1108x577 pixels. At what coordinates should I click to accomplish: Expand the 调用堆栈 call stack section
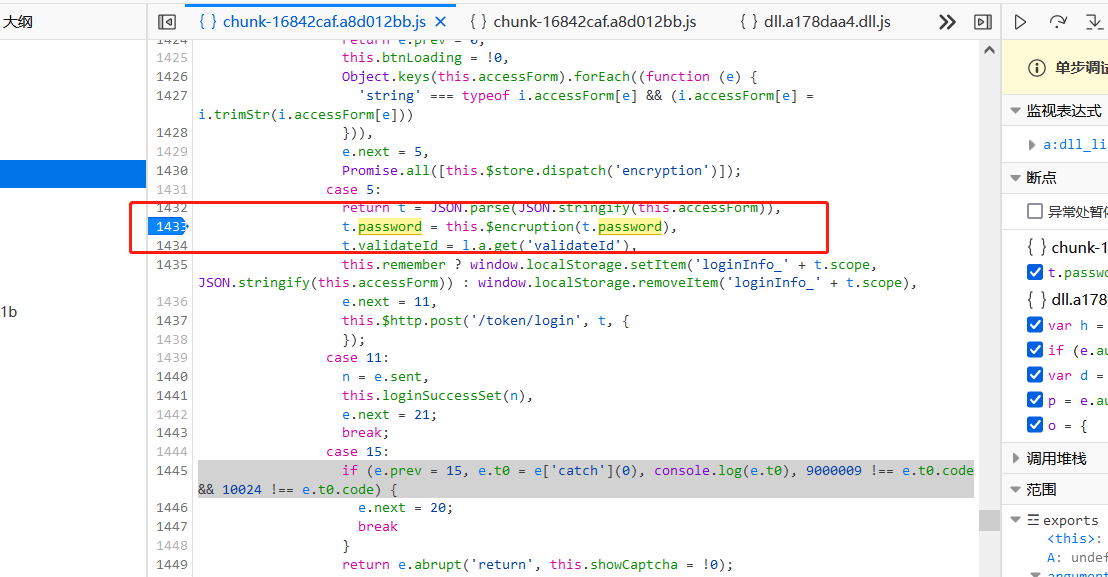point(1015,458)
